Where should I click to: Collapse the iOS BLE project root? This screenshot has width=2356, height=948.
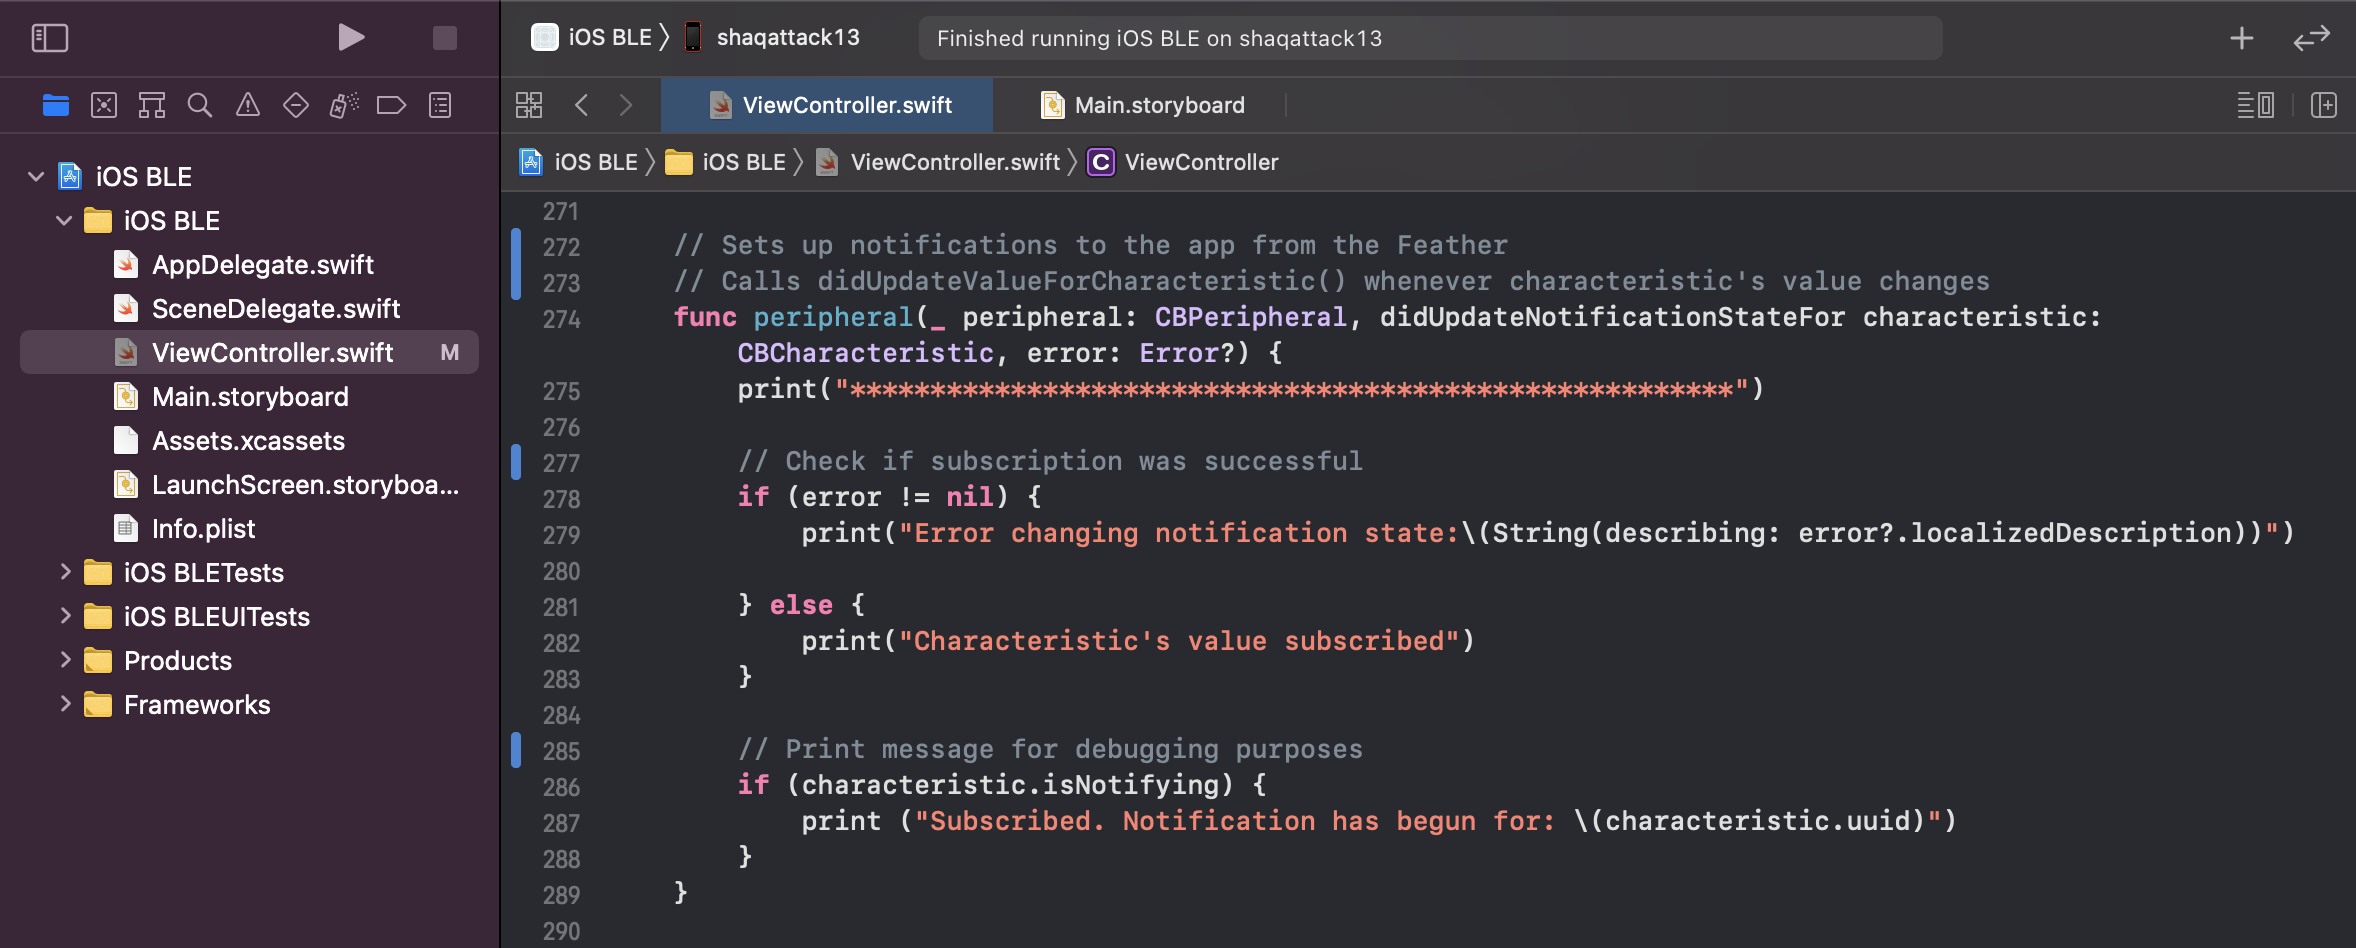pyautogui.click(x=36, y=177)
